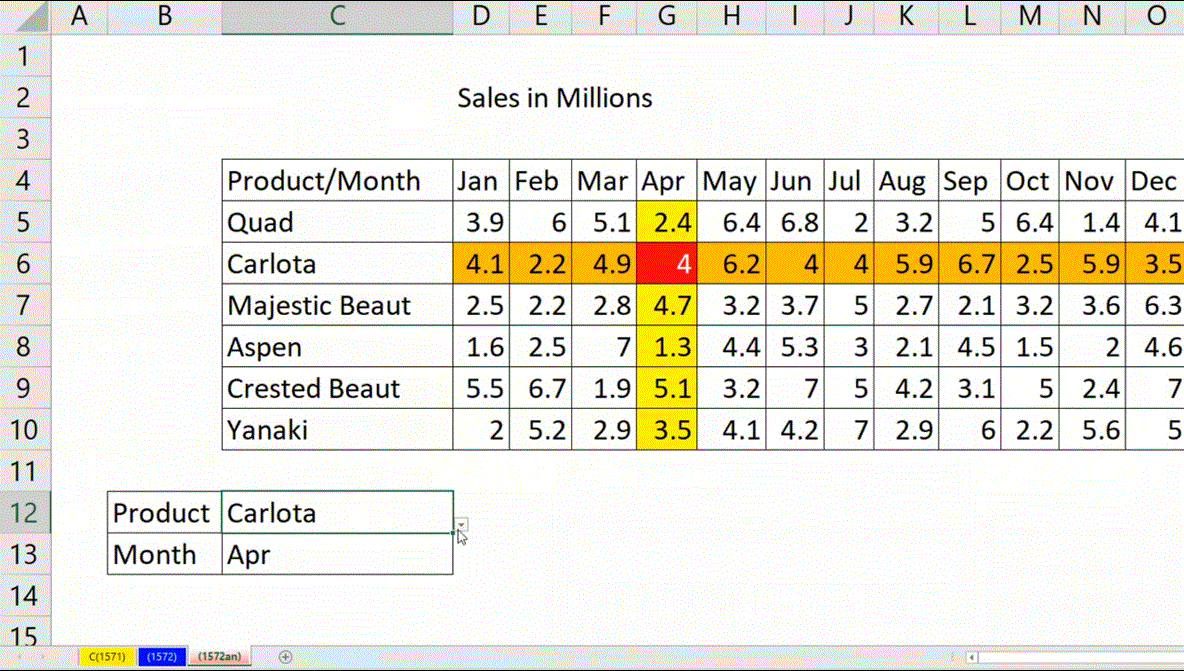Select column B header
This screenshot has width=1184, height=671.
165,17
